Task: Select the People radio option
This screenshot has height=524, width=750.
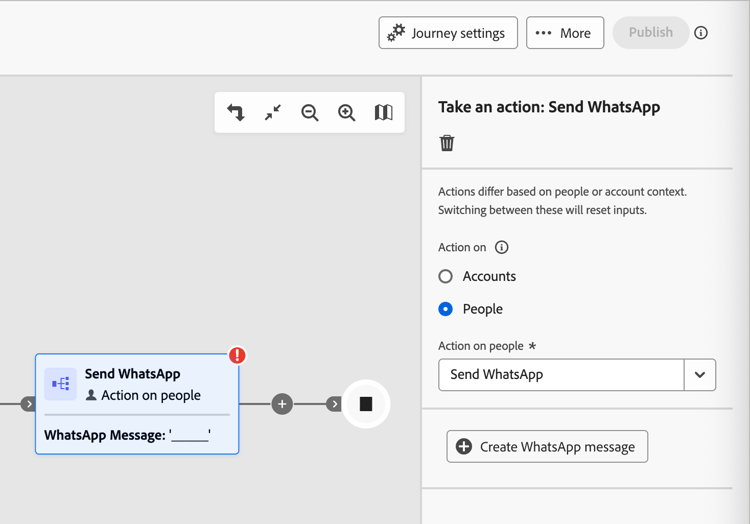Action: click(446, 309)
